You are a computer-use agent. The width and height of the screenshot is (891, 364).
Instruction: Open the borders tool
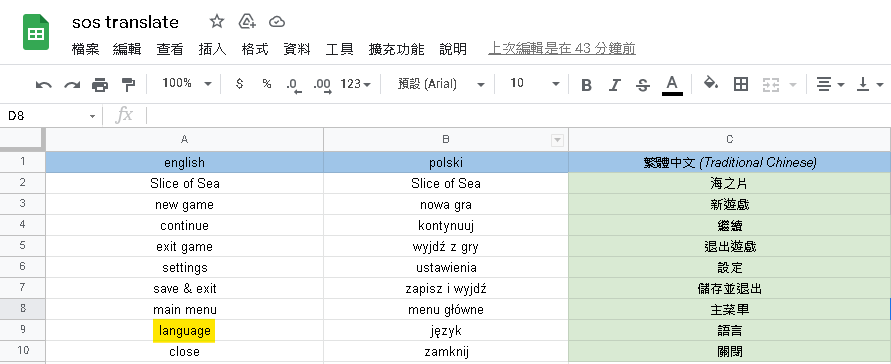740,84
